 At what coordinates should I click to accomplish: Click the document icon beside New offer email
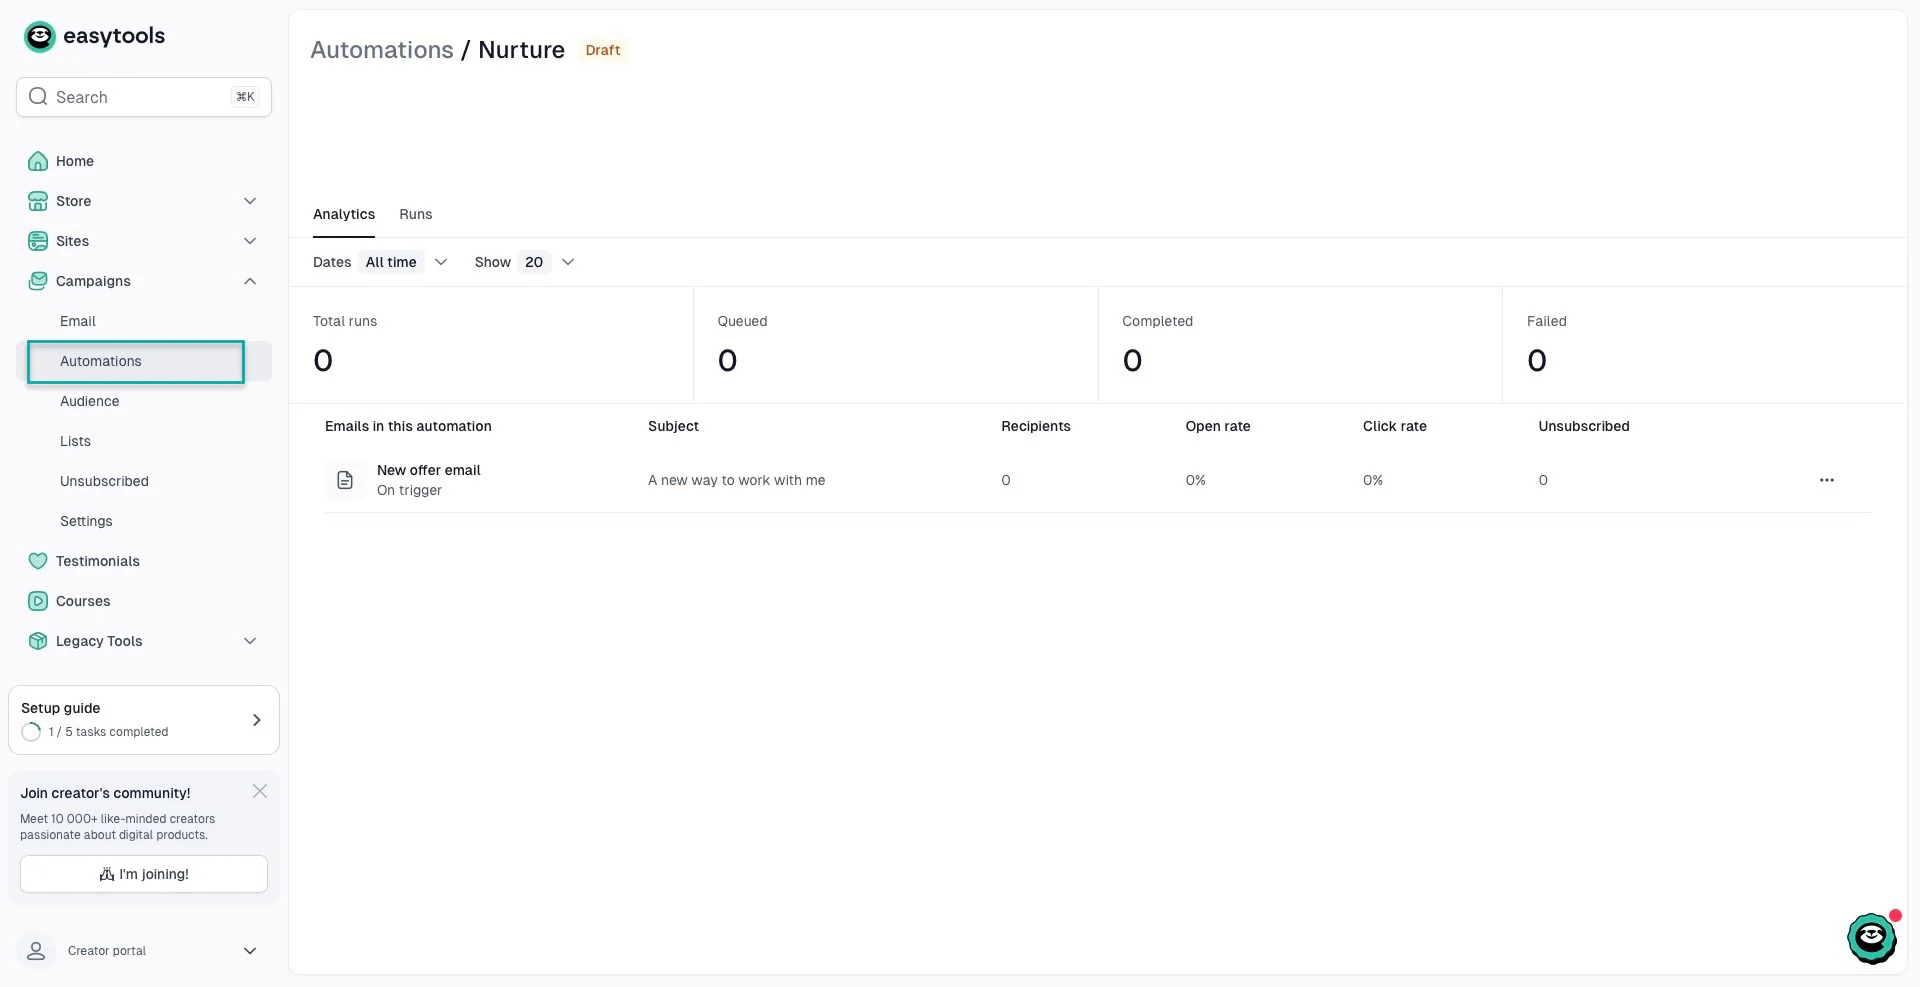click(345, 480)
